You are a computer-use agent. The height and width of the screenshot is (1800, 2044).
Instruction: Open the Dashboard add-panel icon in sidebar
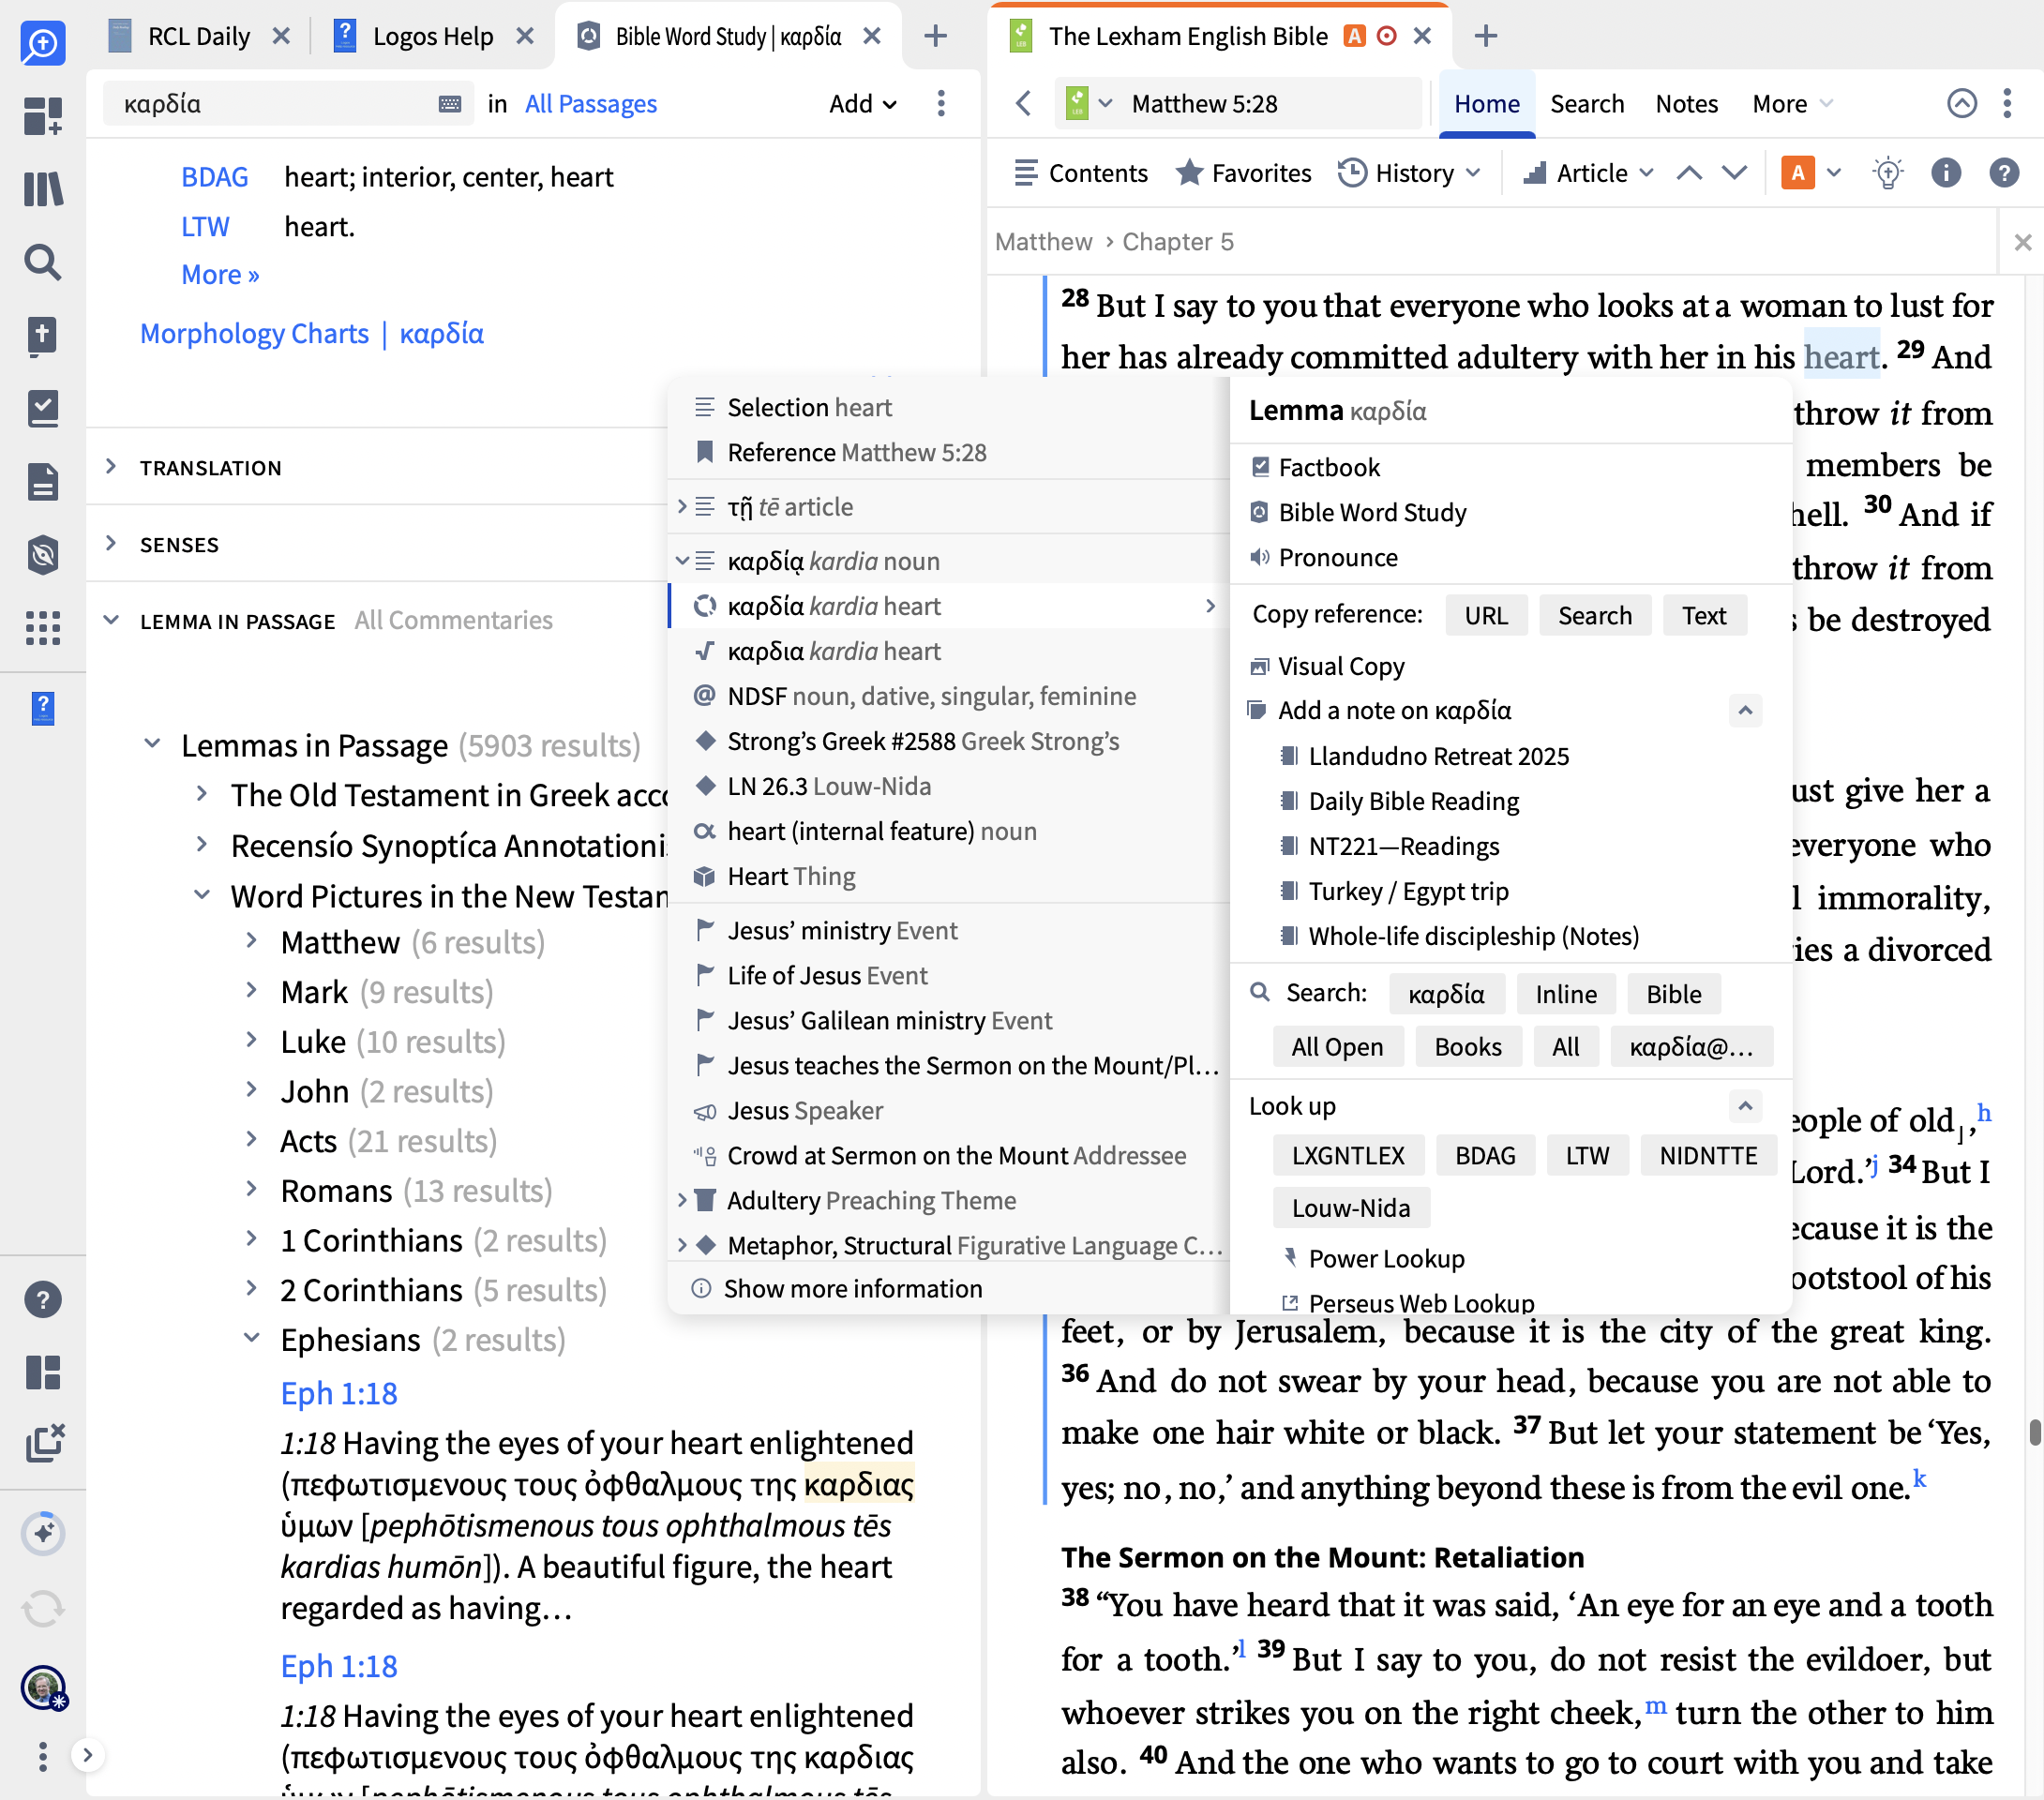[x=43, y=115]
